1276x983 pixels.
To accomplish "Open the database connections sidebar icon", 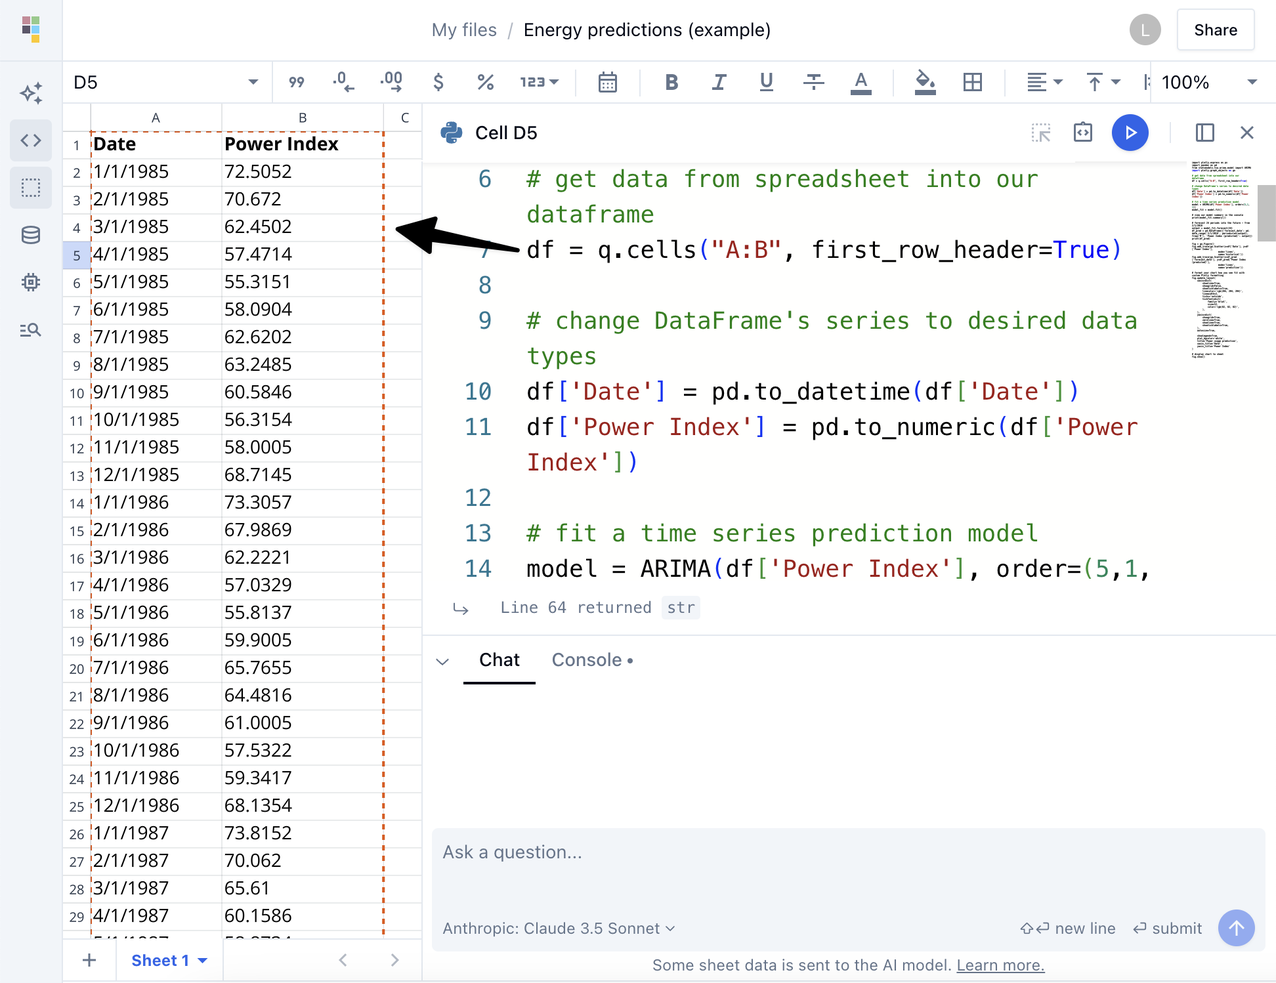I will tap(31, 235).
